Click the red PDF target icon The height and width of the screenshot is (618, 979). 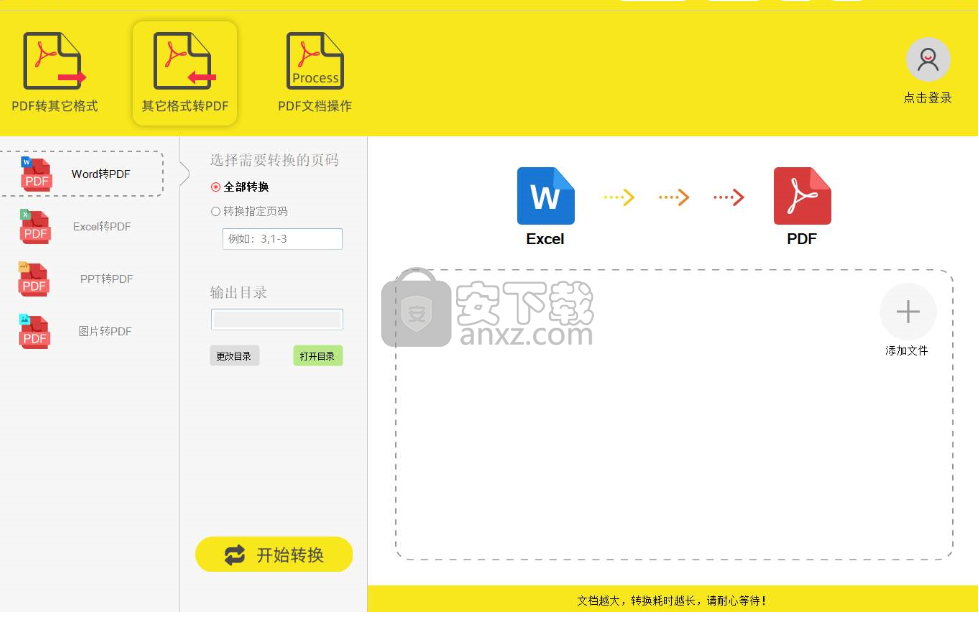(x=802, y=196)
